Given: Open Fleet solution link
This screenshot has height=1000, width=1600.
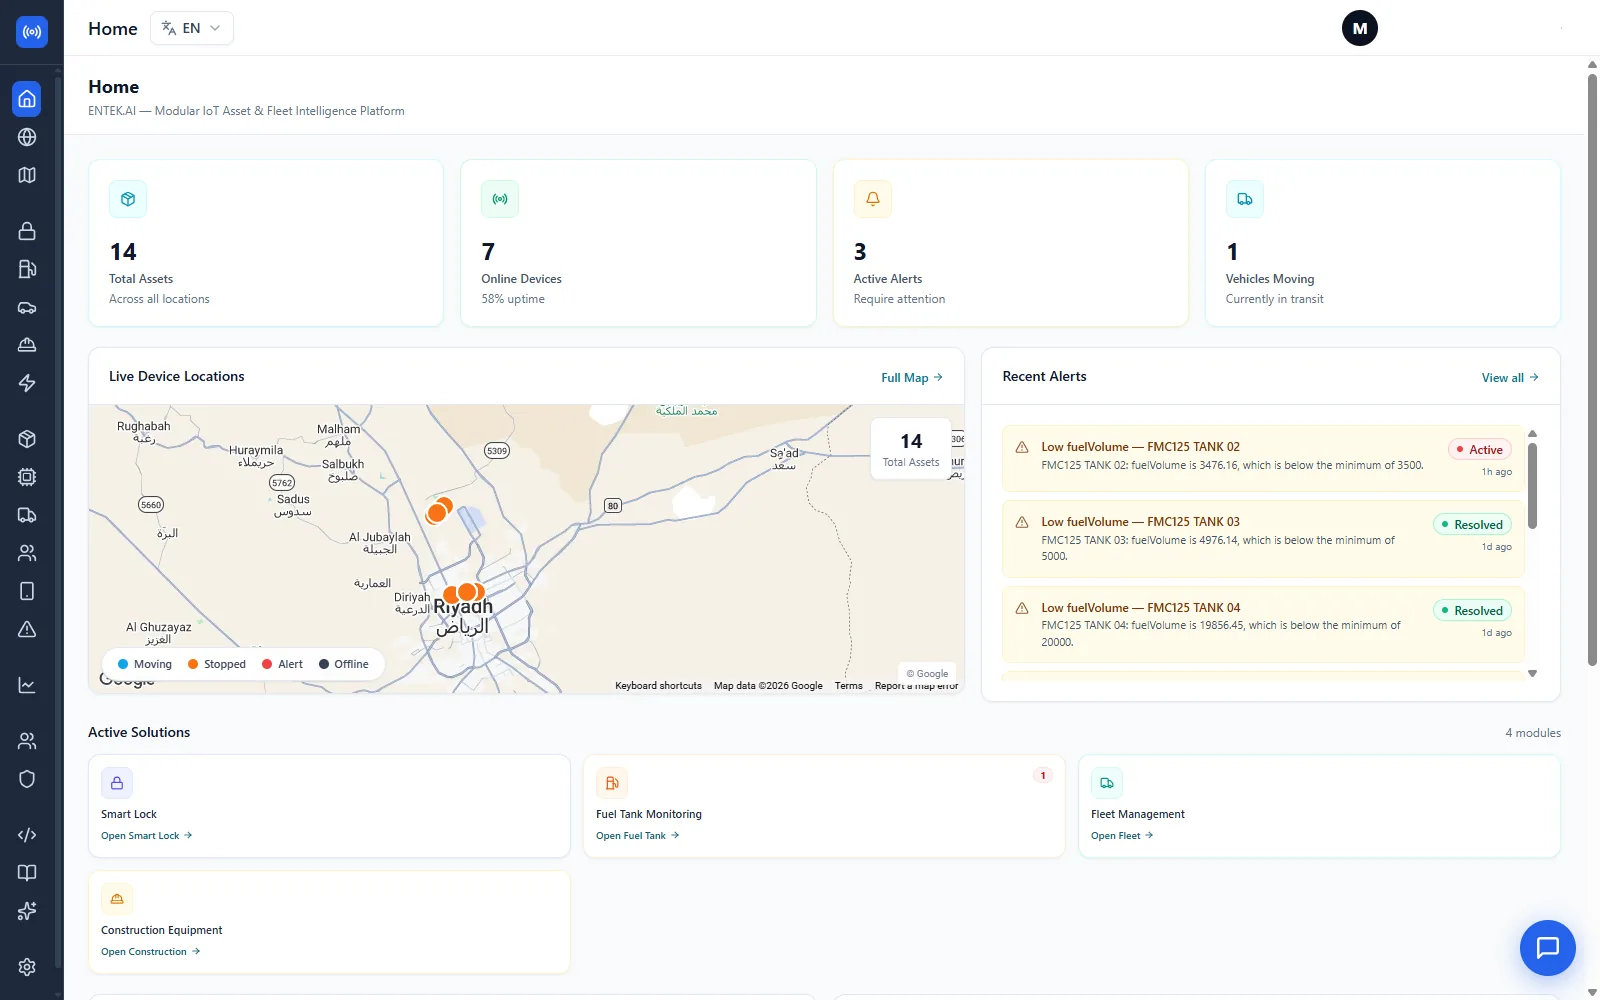Looking at the screenshot, I should tap(1122, 836).
